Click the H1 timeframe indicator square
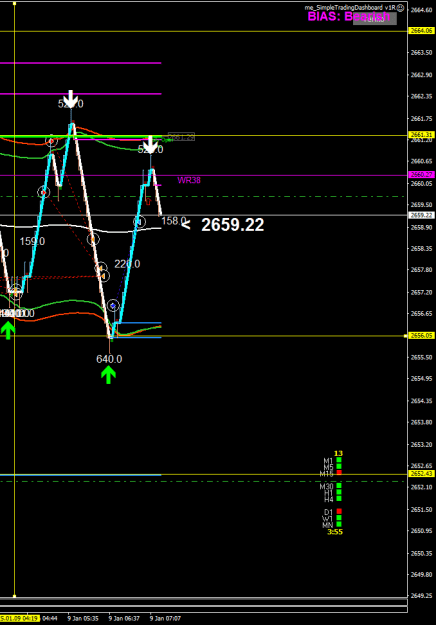The image size is (436, 625). 339,492
